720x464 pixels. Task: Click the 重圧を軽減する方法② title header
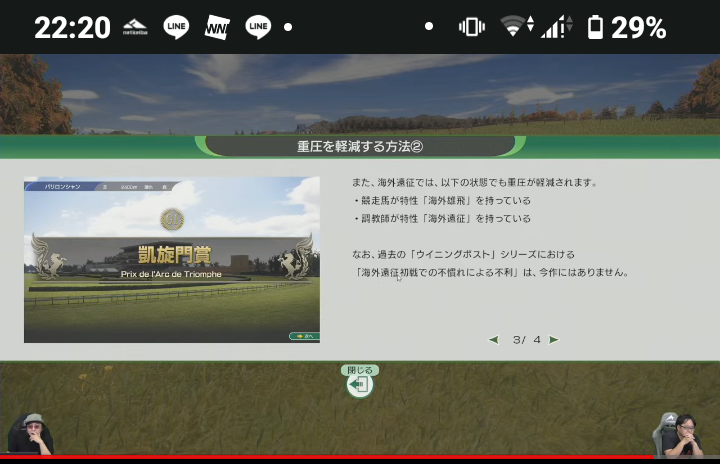(x=360, y=147)
